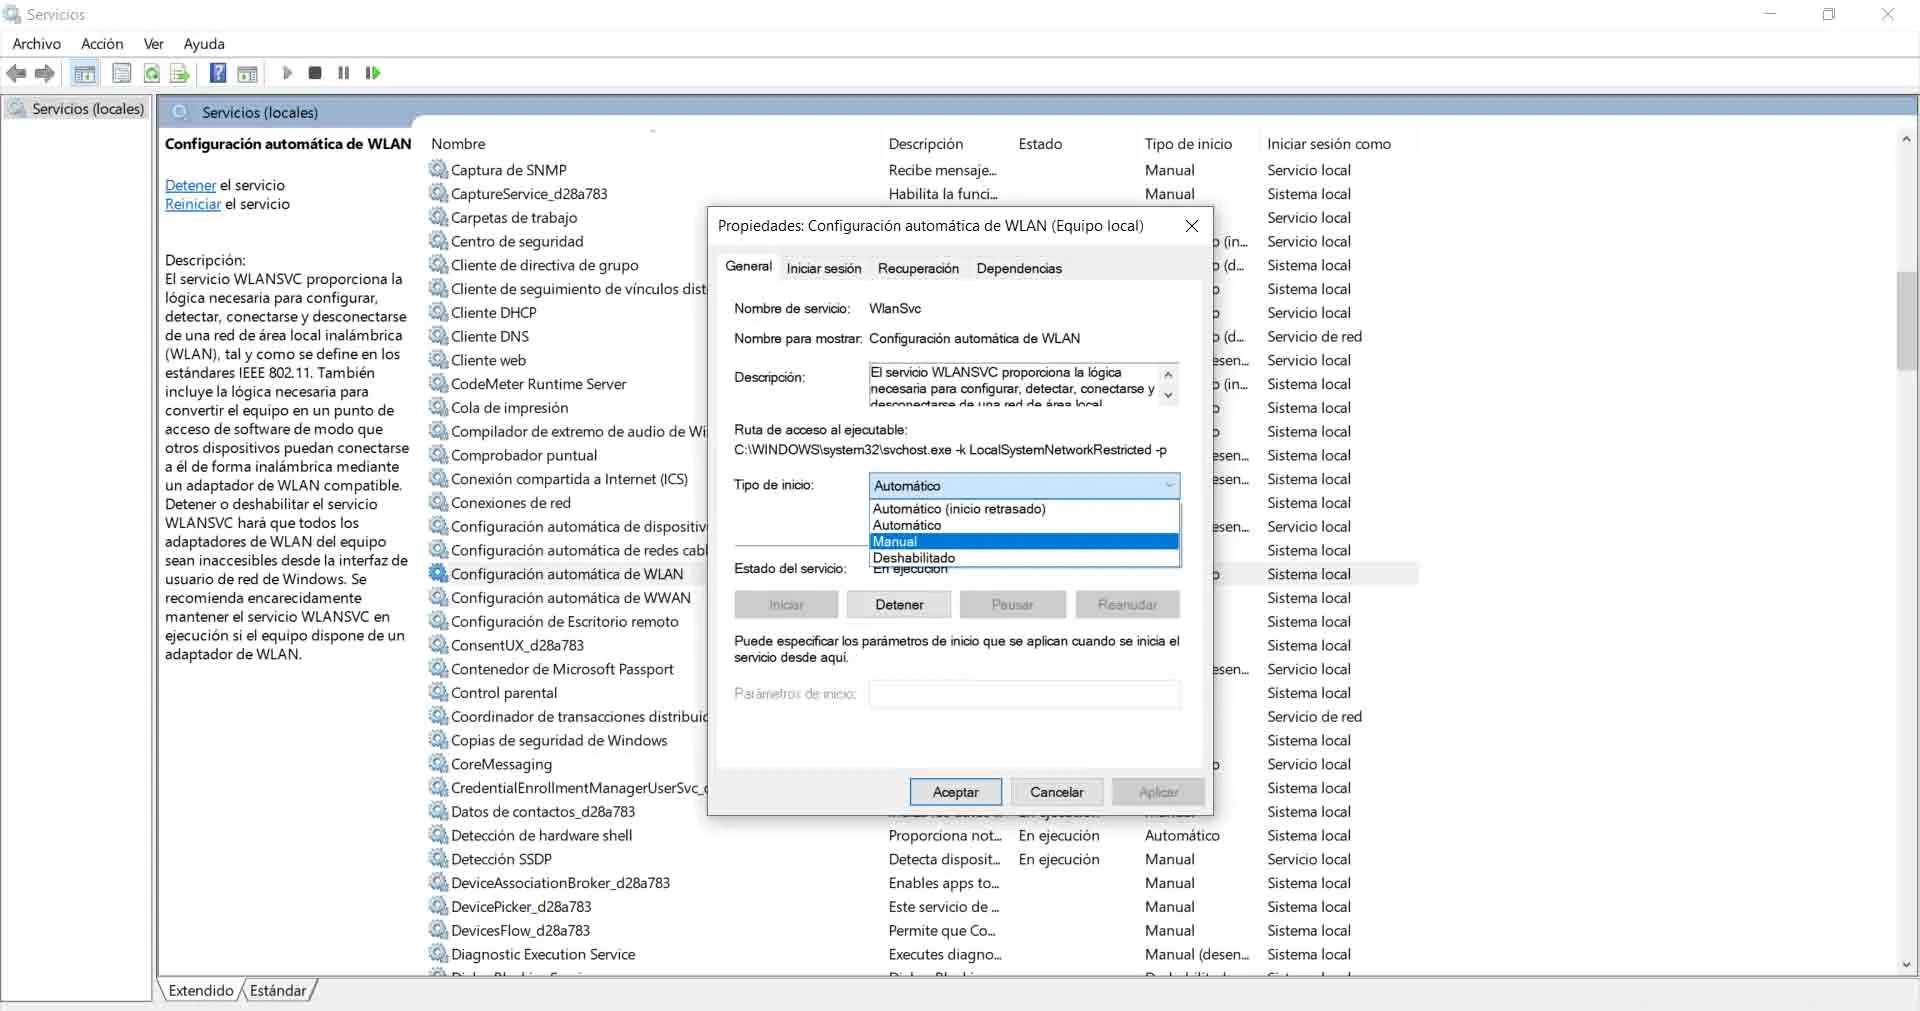This screenshot has height=1011, width=1920.
Task: Click the gear icon beside Detección SSDP
Action: (438, 859)
